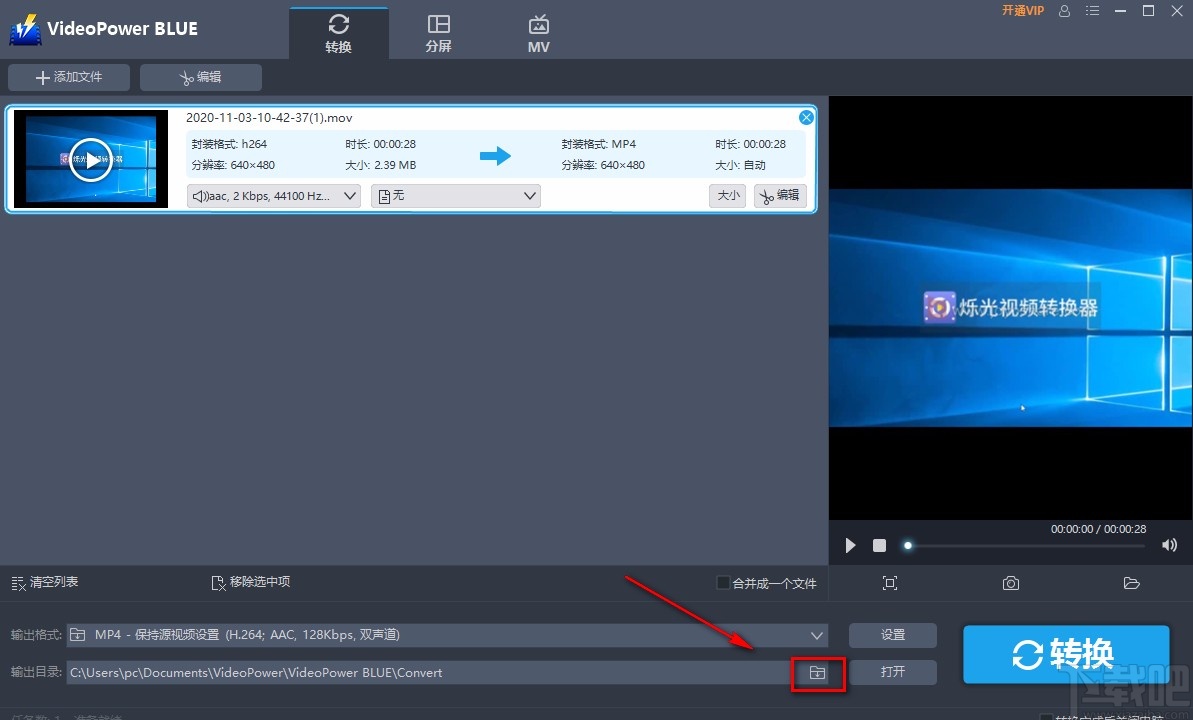Switch to the 转换 tab
1193x720 pixels.
339,33
